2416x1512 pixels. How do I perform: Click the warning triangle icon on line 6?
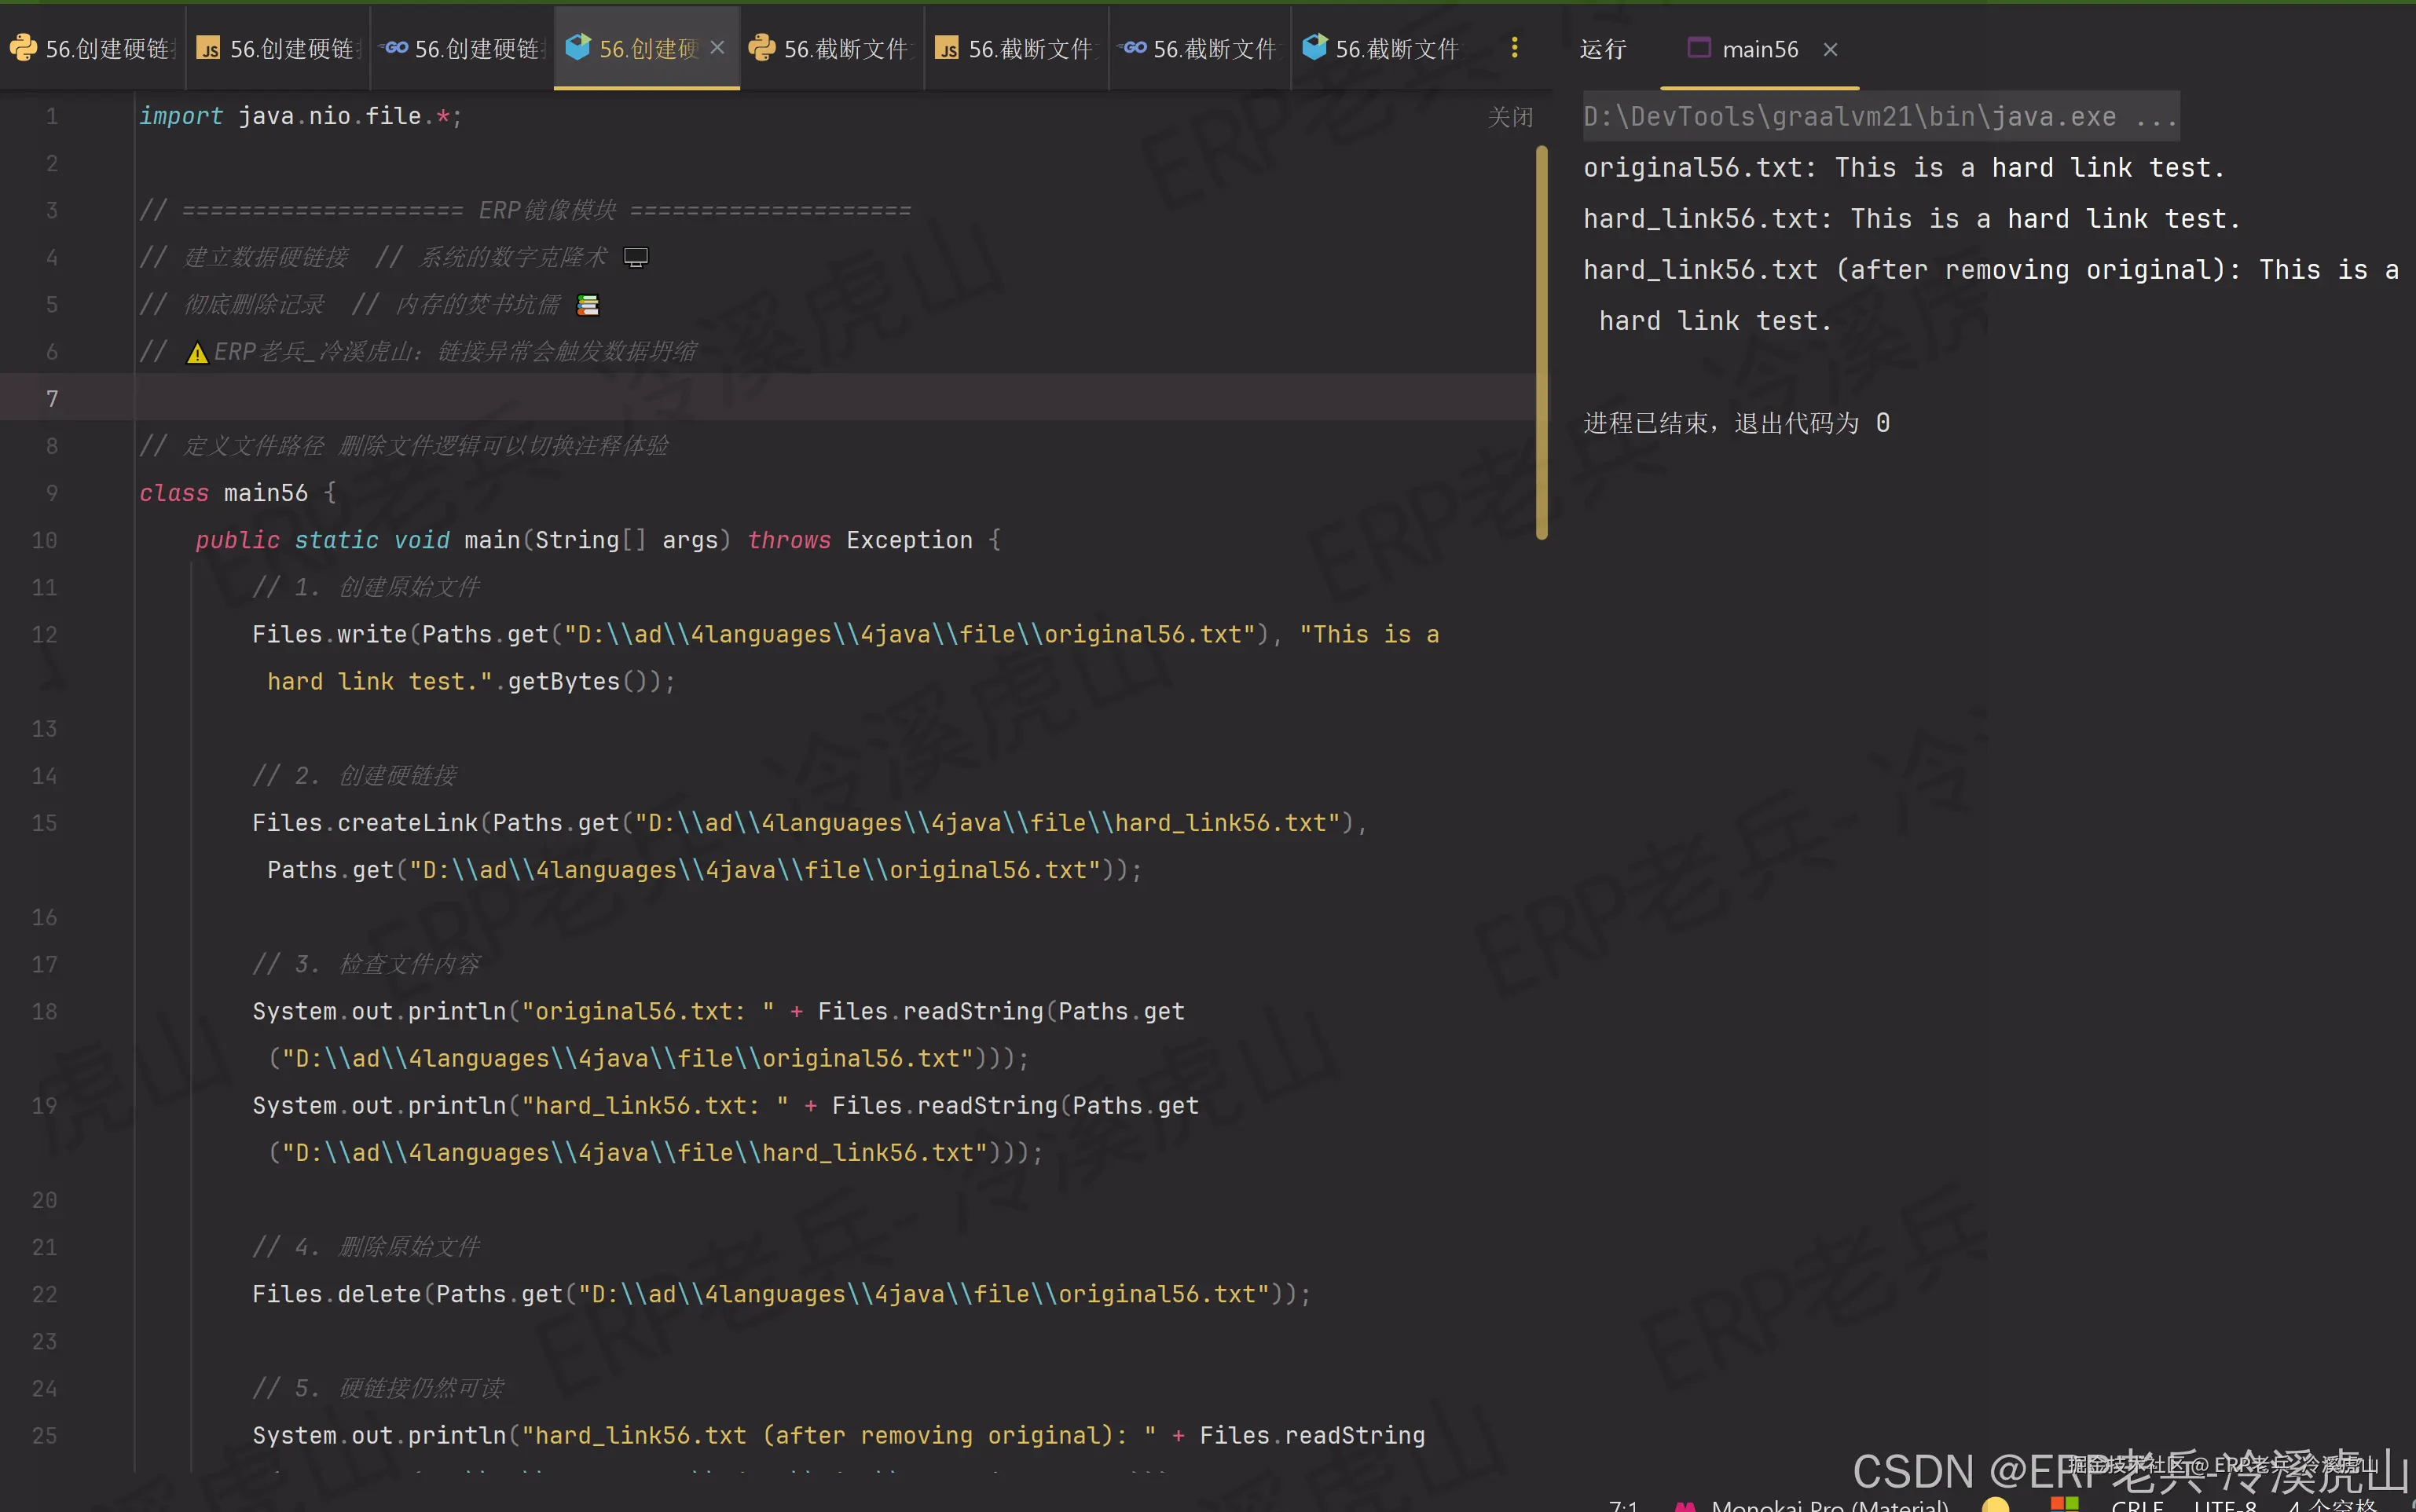tap(197, 353)
